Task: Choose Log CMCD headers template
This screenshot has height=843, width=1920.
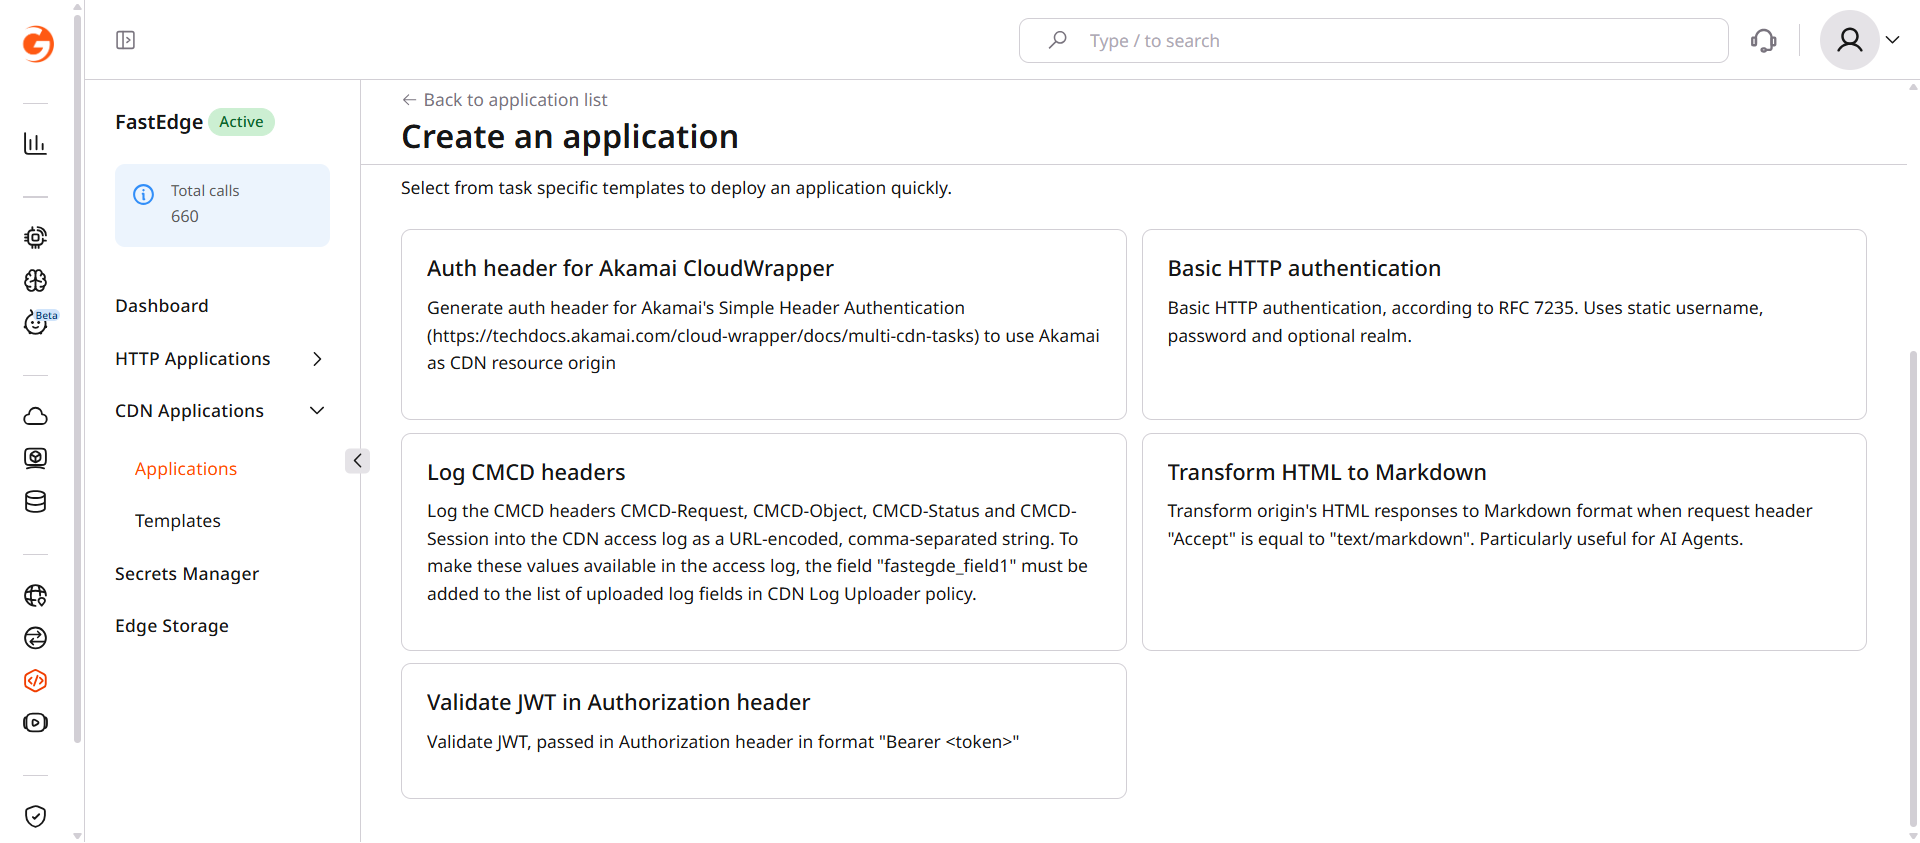Action: point(763,542)
